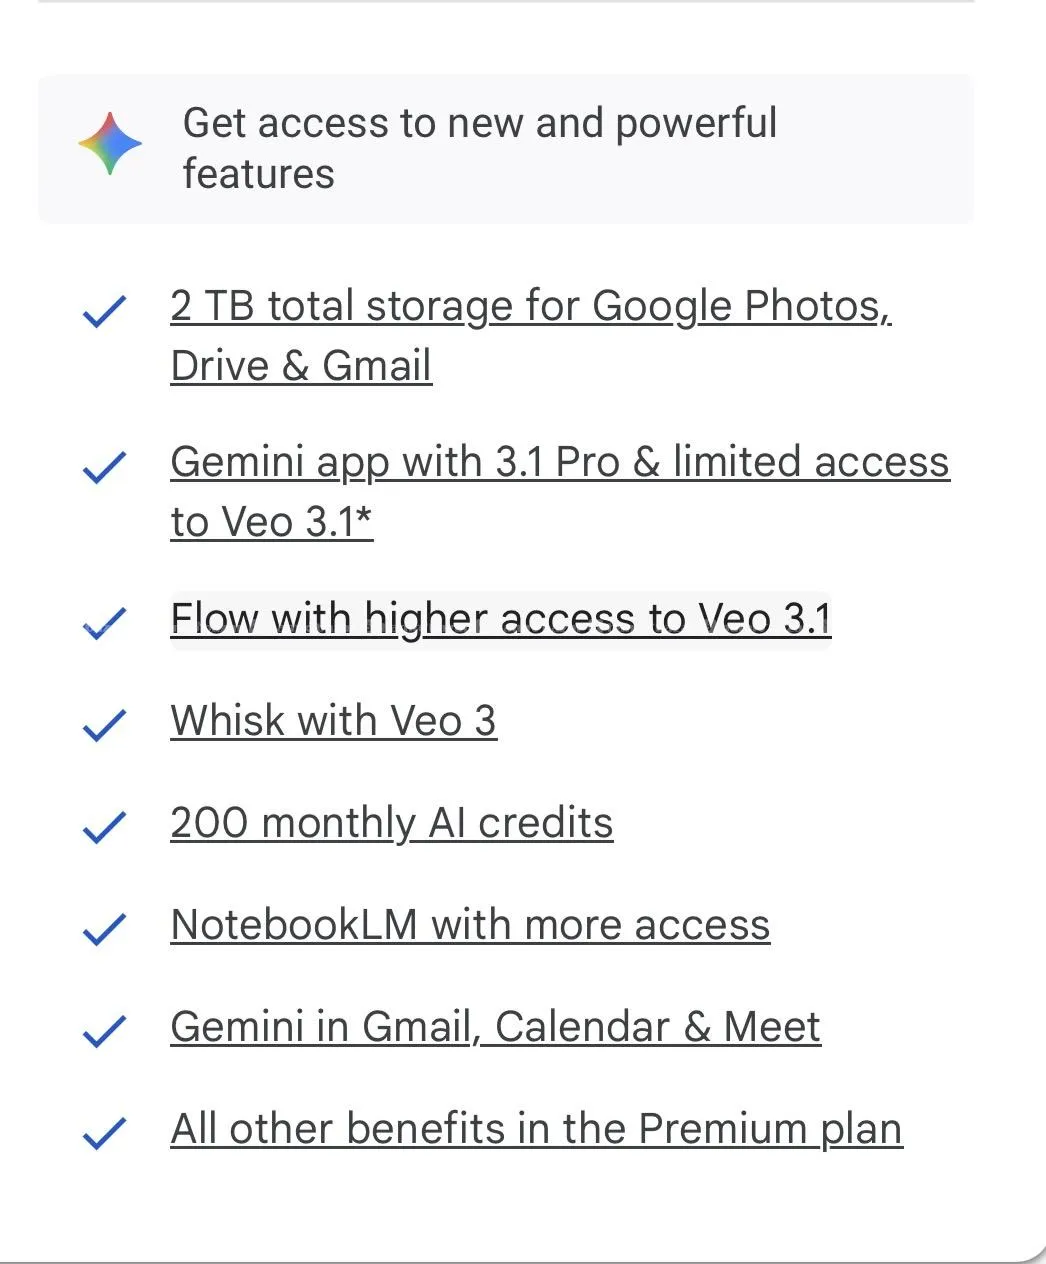The width and height of the screenshot is (1046, 1264).
Task: Click checkmark beside 2 TB total storage
Action: [104, 311]
